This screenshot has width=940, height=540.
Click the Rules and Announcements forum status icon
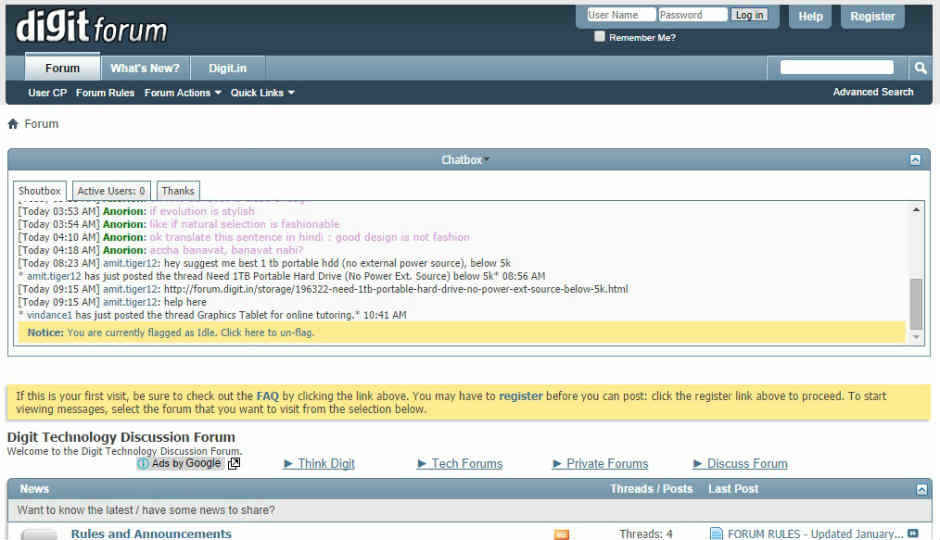tap(40, 534)
